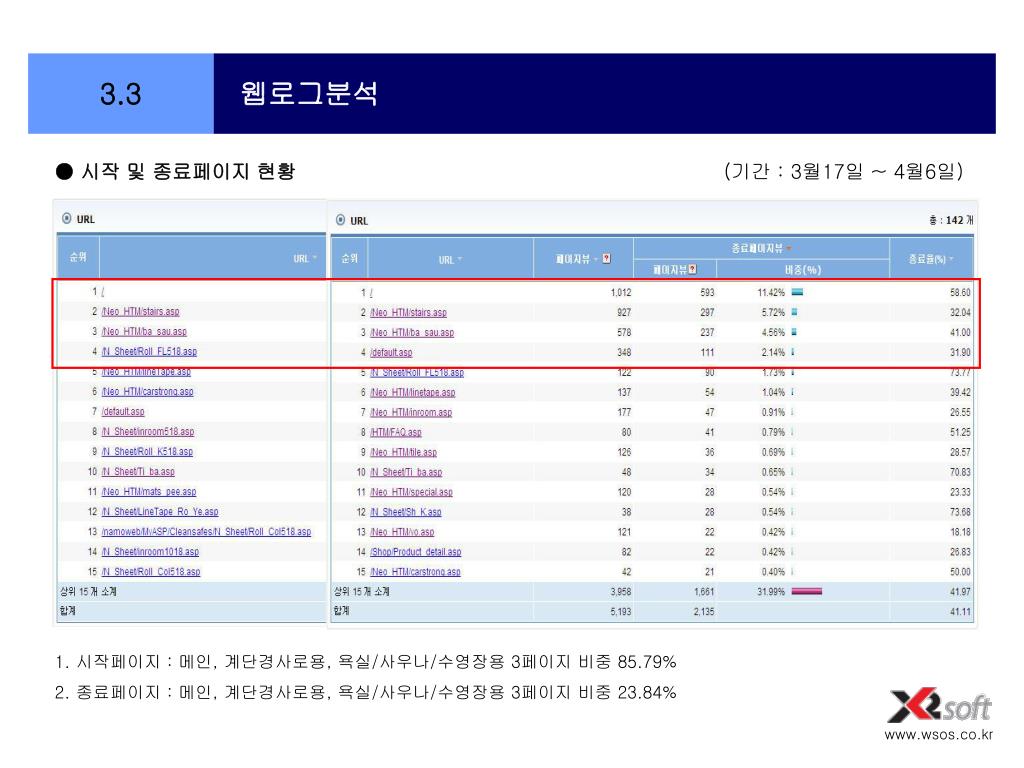Image resolution: width=1024 pixels, height=768 pixels.
Task: Click the exit rate value 73.77
Action: pos(960,372)
